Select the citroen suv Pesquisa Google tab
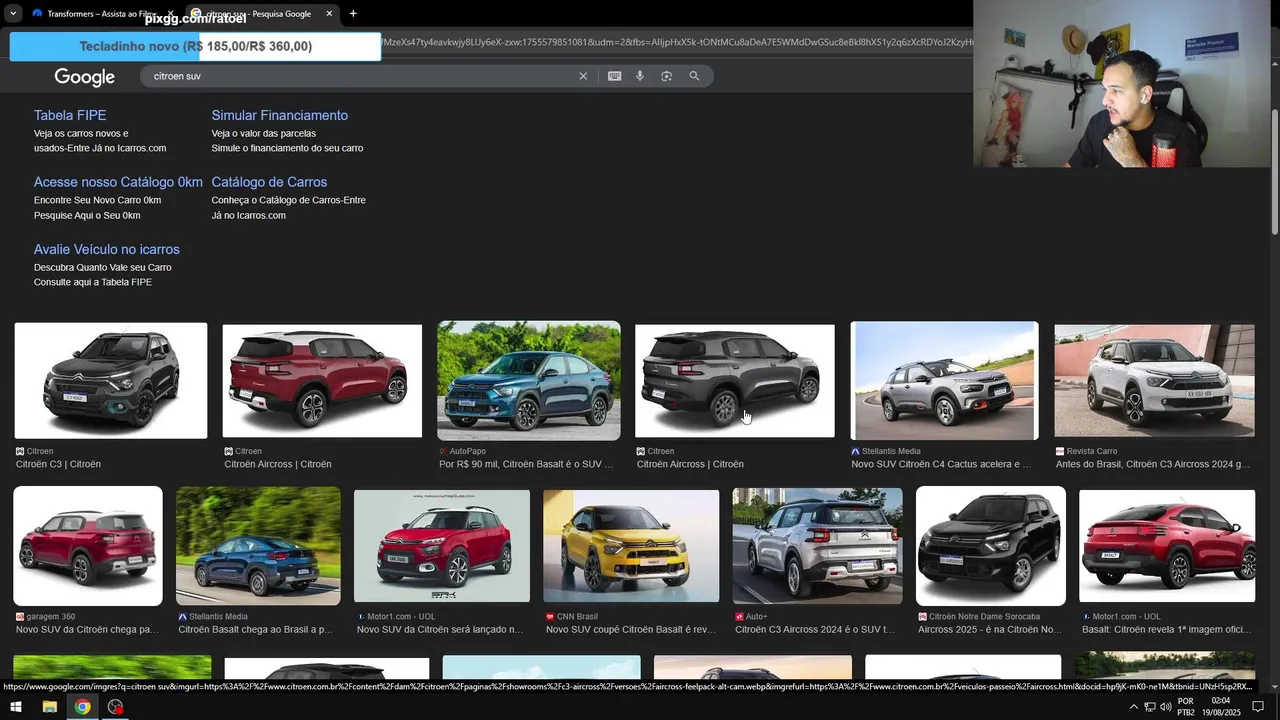The height and width of the screenshot is (720, 1280). point(261,14)
